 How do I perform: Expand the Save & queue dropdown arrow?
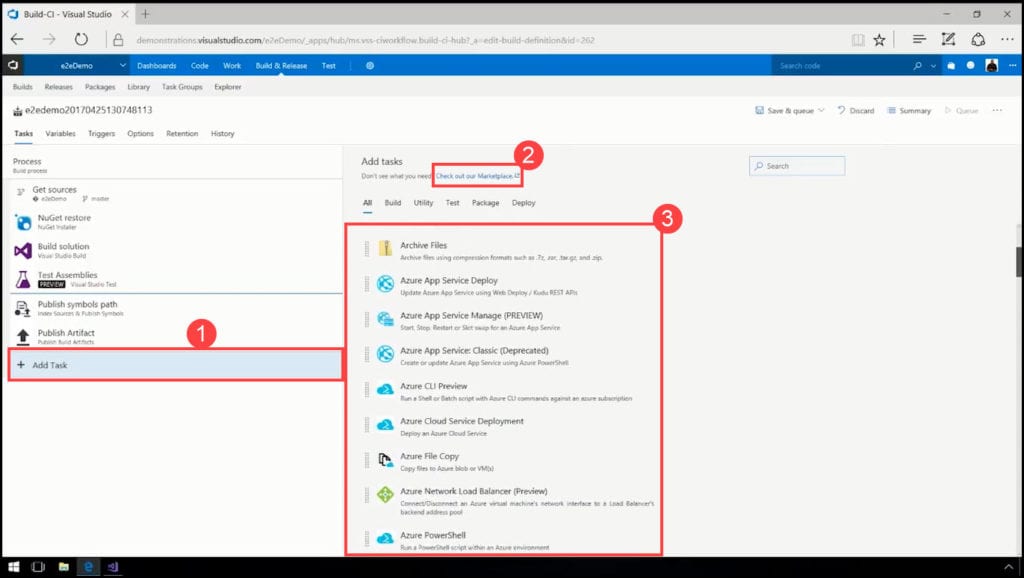[x=822, y=110]
